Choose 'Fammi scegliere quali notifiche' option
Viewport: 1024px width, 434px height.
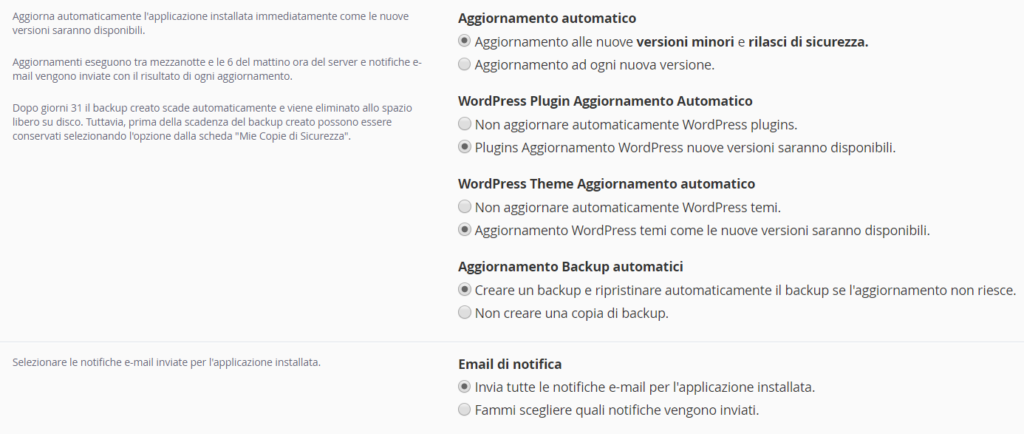464,409
